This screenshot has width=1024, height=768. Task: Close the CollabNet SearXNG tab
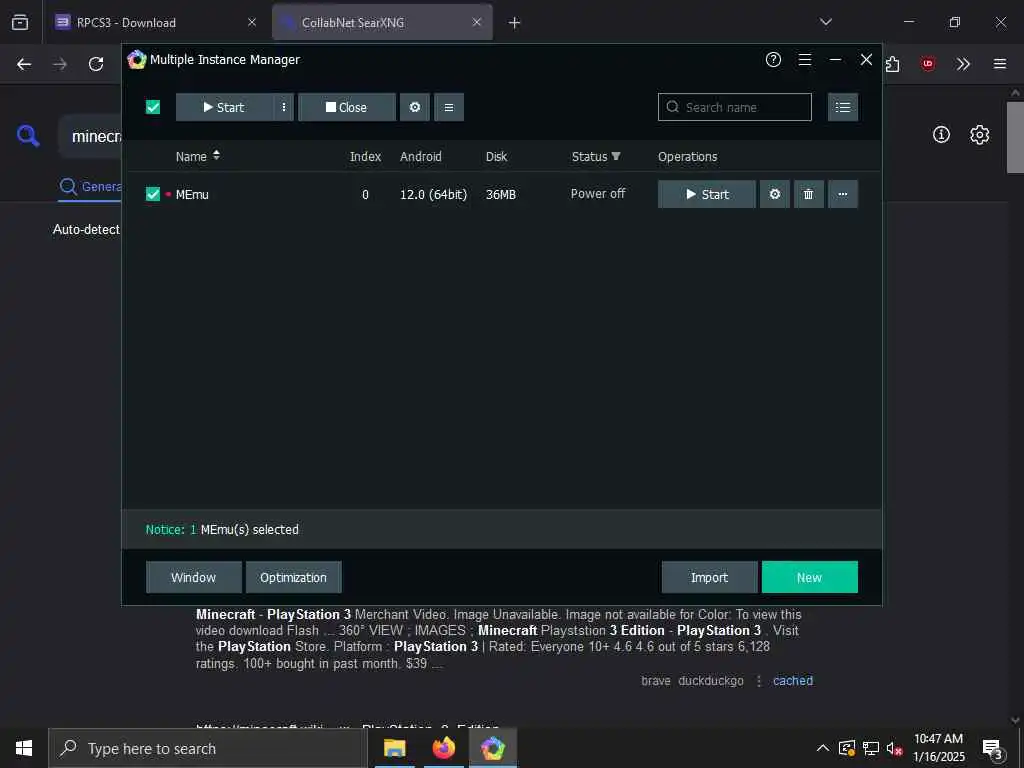(477, 22)
